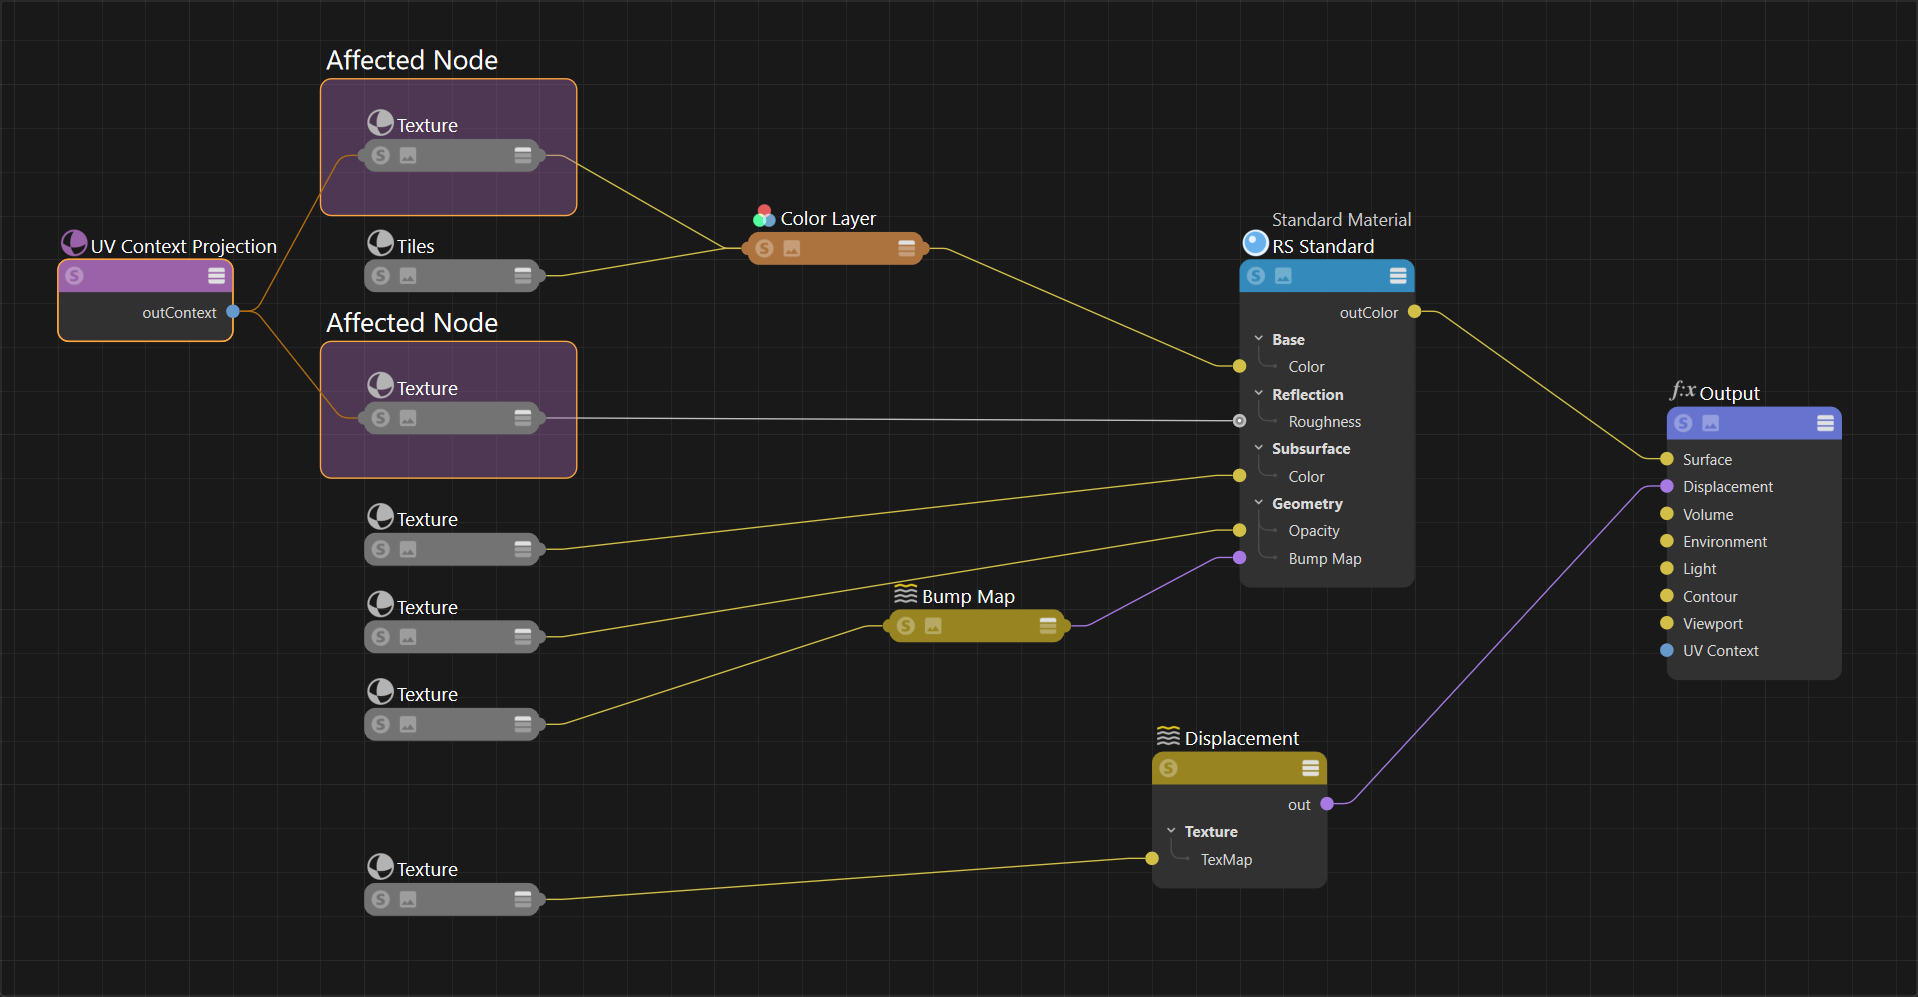Open the port list menu on Output node
The width and height of the screenshot is (1918, 997).
(1825, 423)
